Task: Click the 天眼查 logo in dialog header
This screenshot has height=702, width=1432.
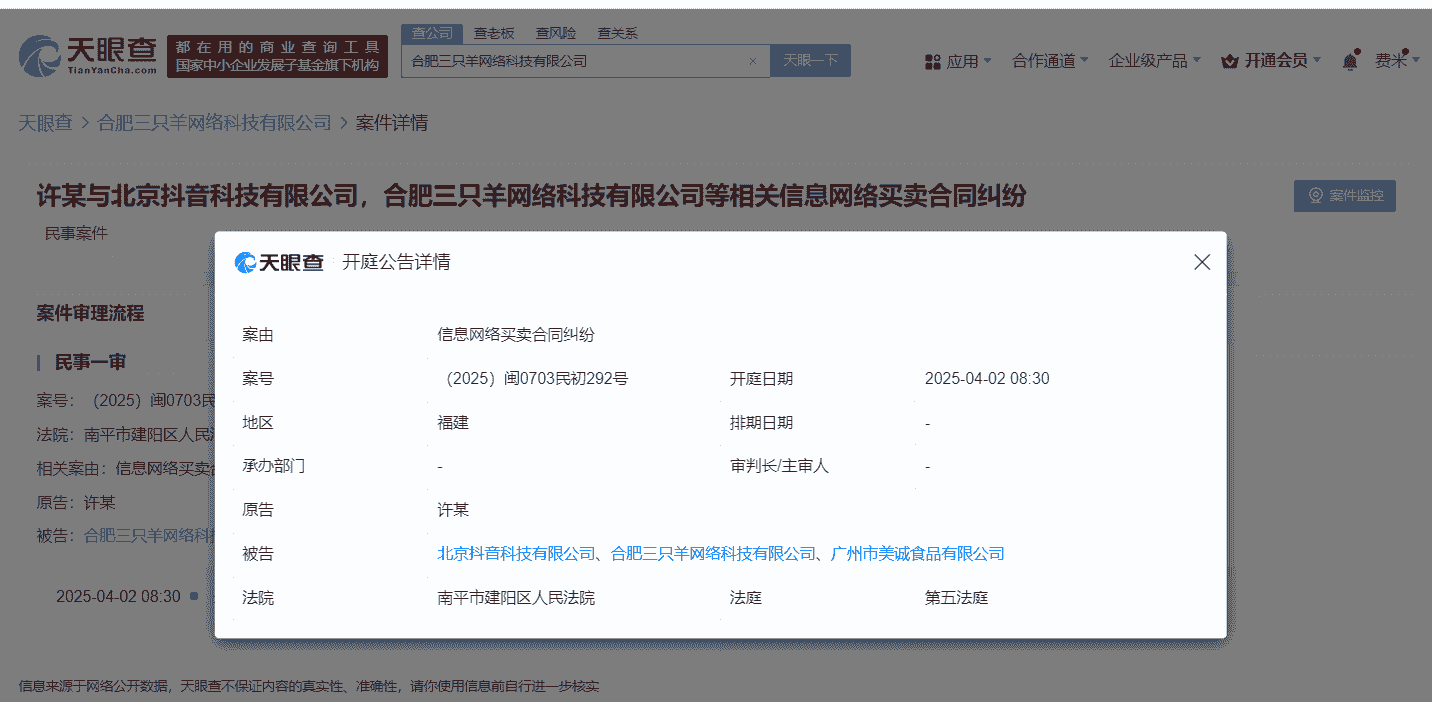Action: pyautogui.click(x=279, y=262)
